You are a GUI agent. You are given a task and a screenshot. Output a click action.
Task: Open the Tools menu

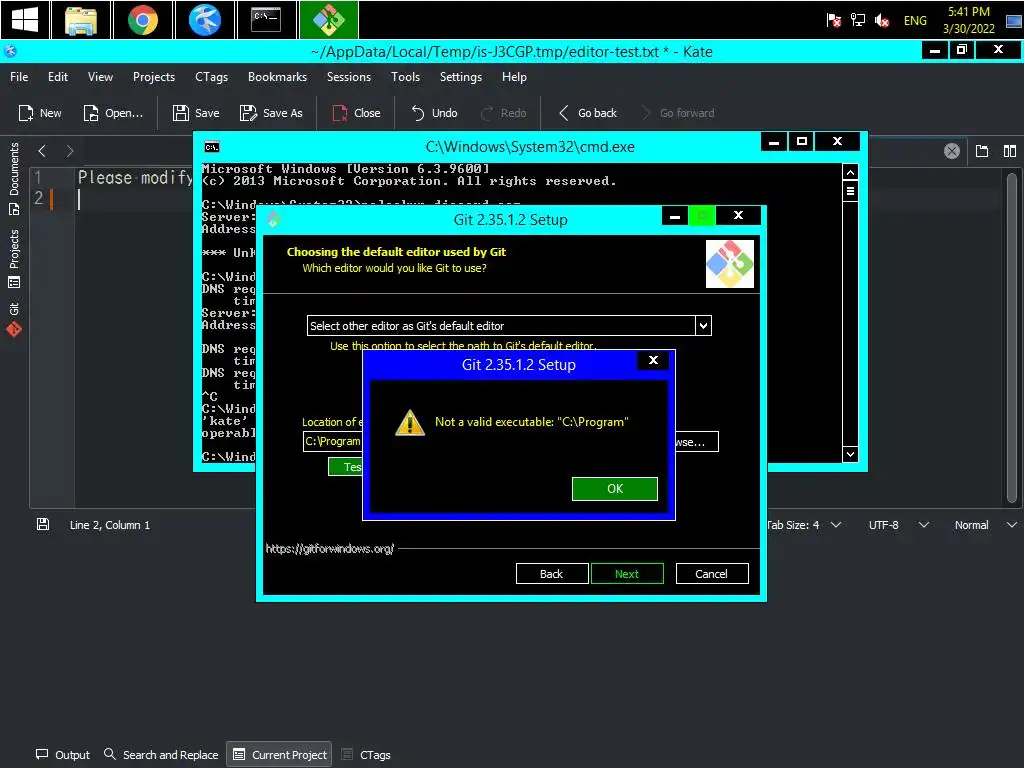(x=405, y=77)
